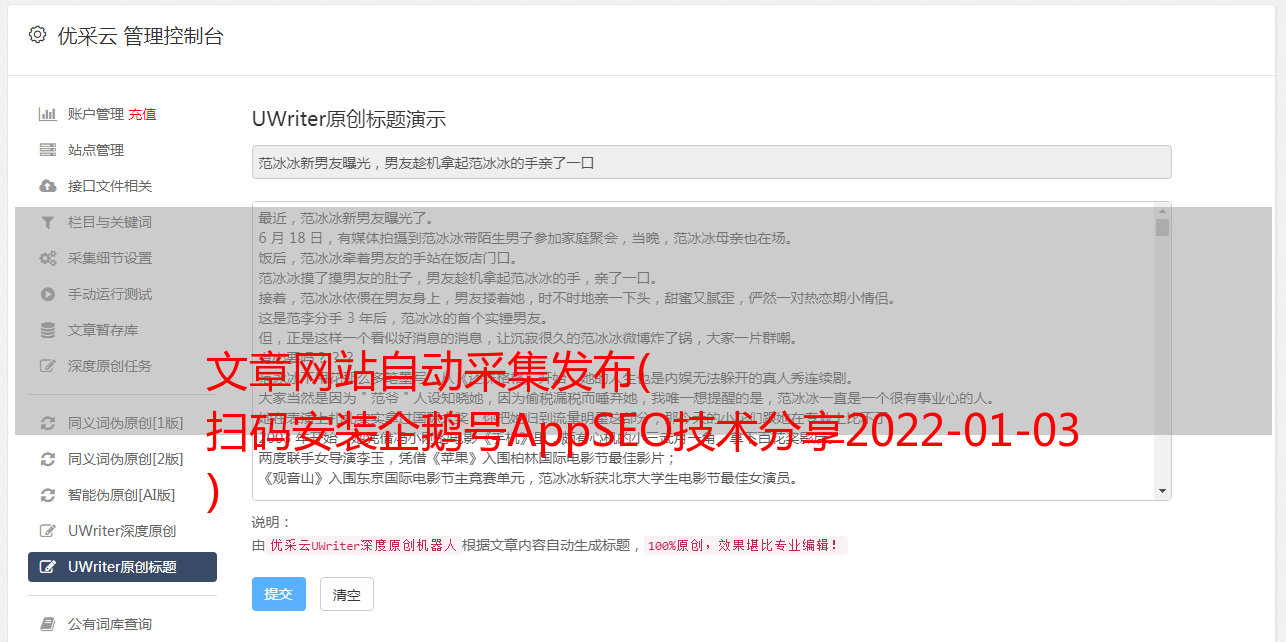Click the play icon for 手动运行测试

pos(47,294)
